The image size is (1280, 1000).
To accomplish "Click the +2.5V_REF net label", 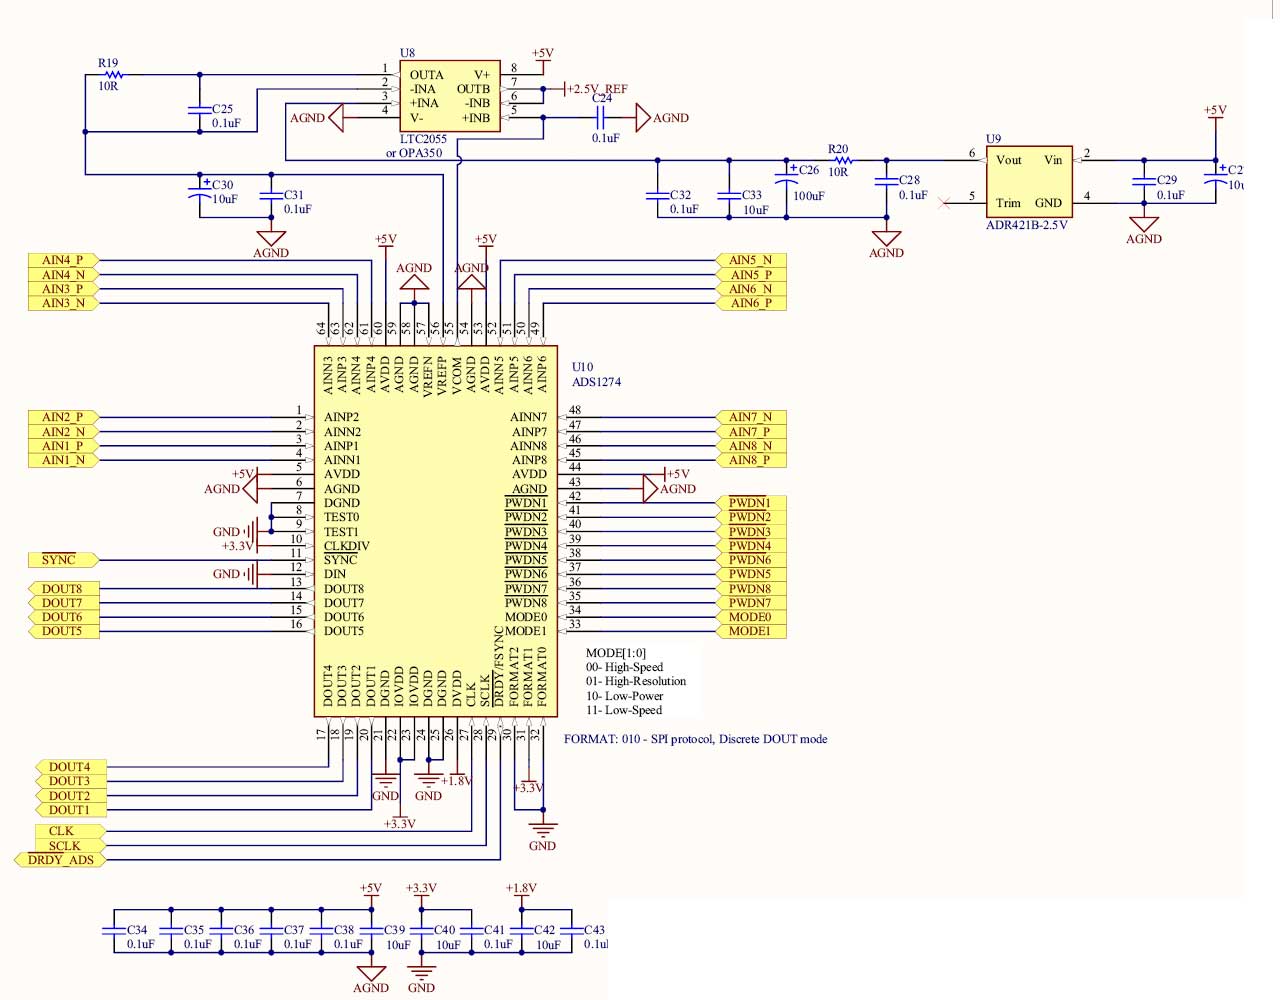I will click(x=598, y=89).
